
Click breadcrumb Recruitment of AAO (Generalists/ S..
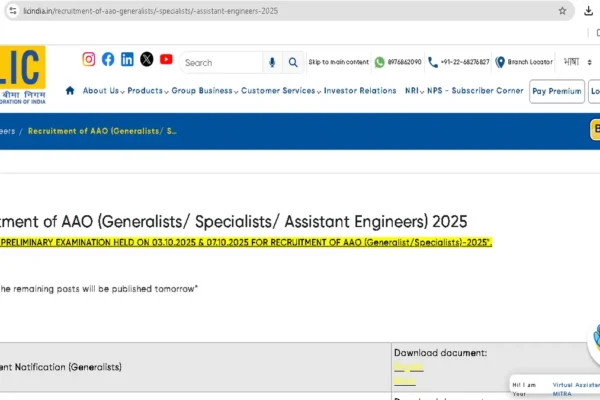pyautogui.click(x=102, y=131)
